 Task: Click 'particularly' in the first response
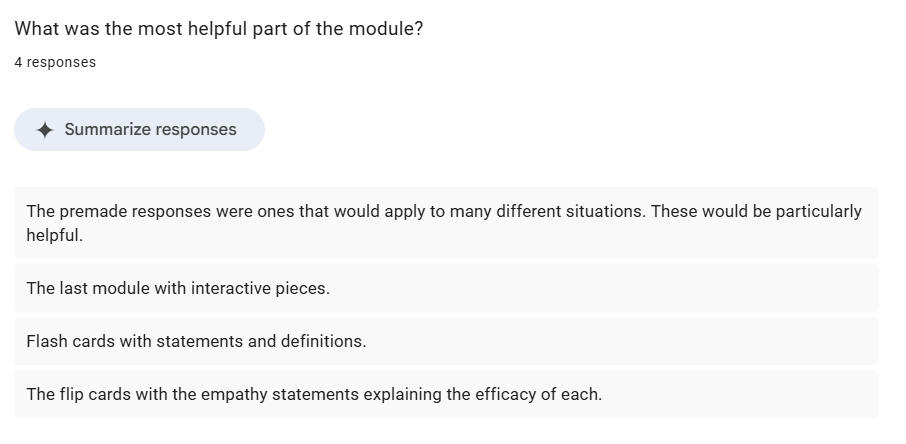coord(818,212)
